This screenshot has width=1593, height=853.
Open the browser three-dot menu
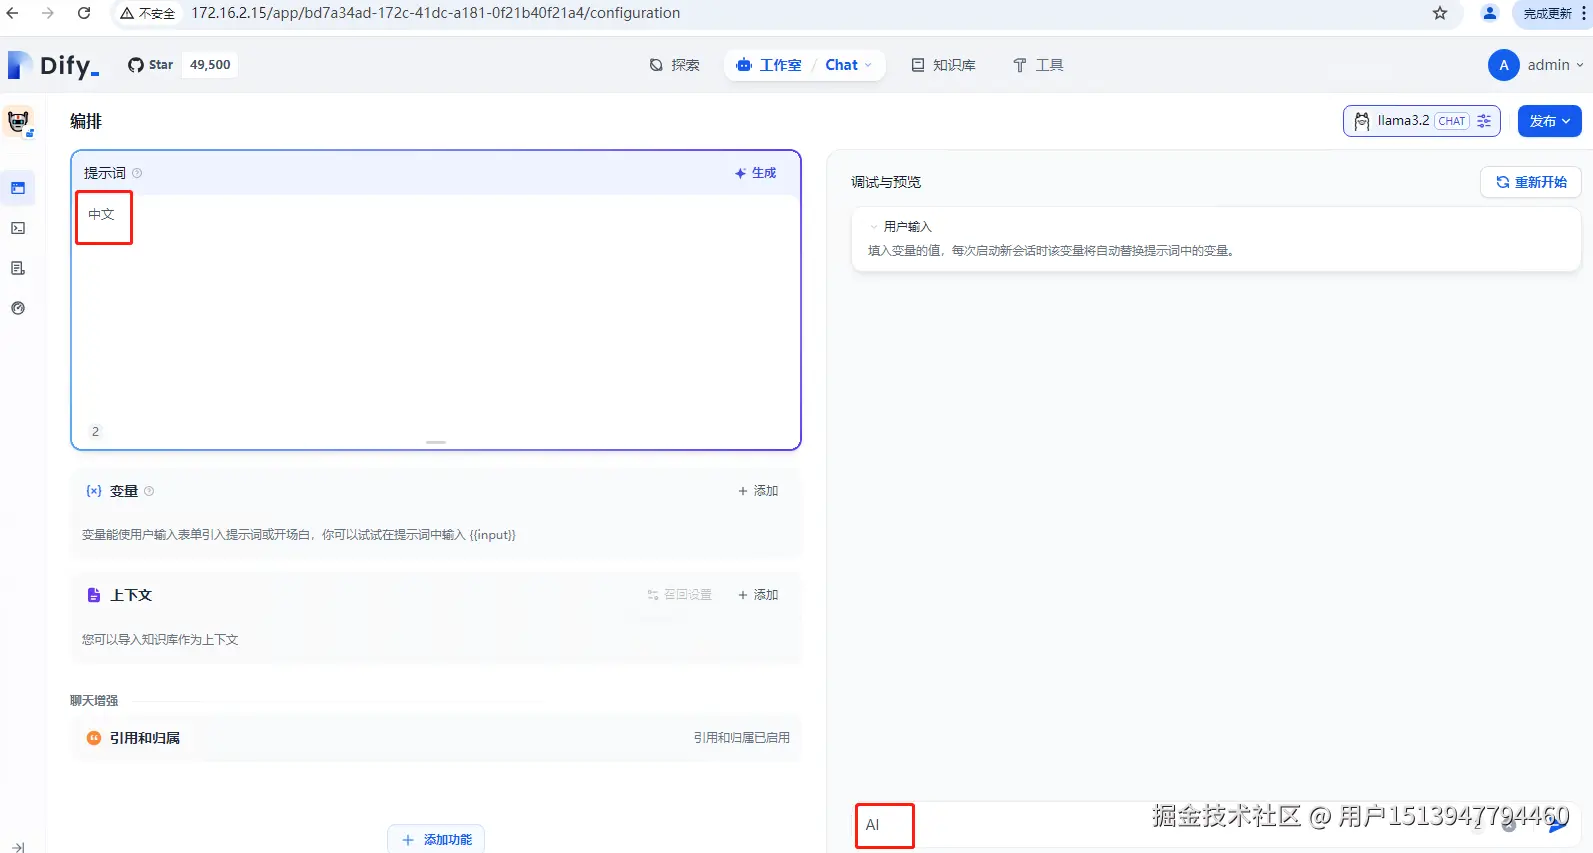pos(1584,13)
